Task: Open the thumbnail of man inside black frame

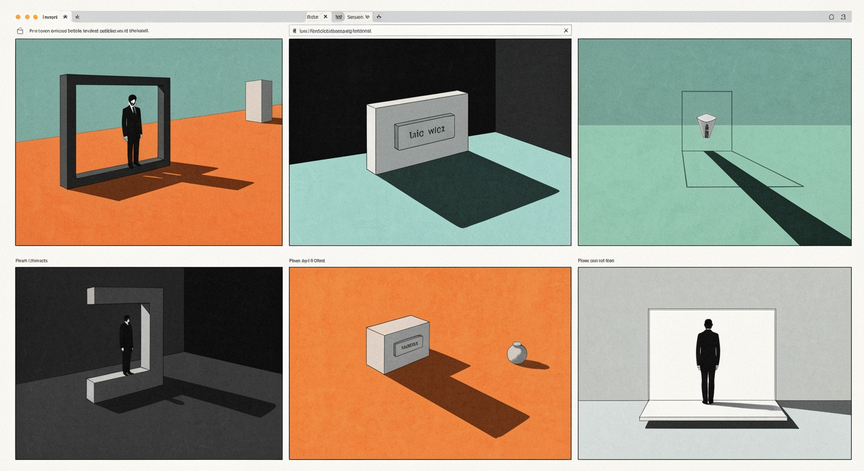Action: pyautogui.click(x=149, y=142)
